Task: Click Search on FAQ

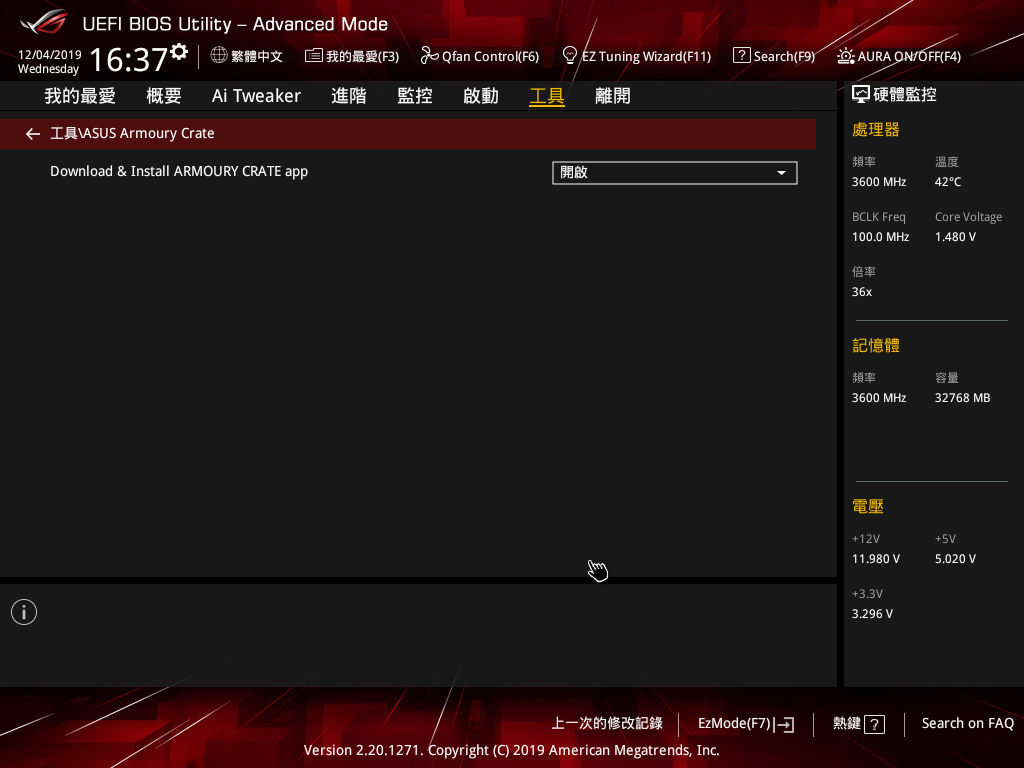Action: pos(968,724)
